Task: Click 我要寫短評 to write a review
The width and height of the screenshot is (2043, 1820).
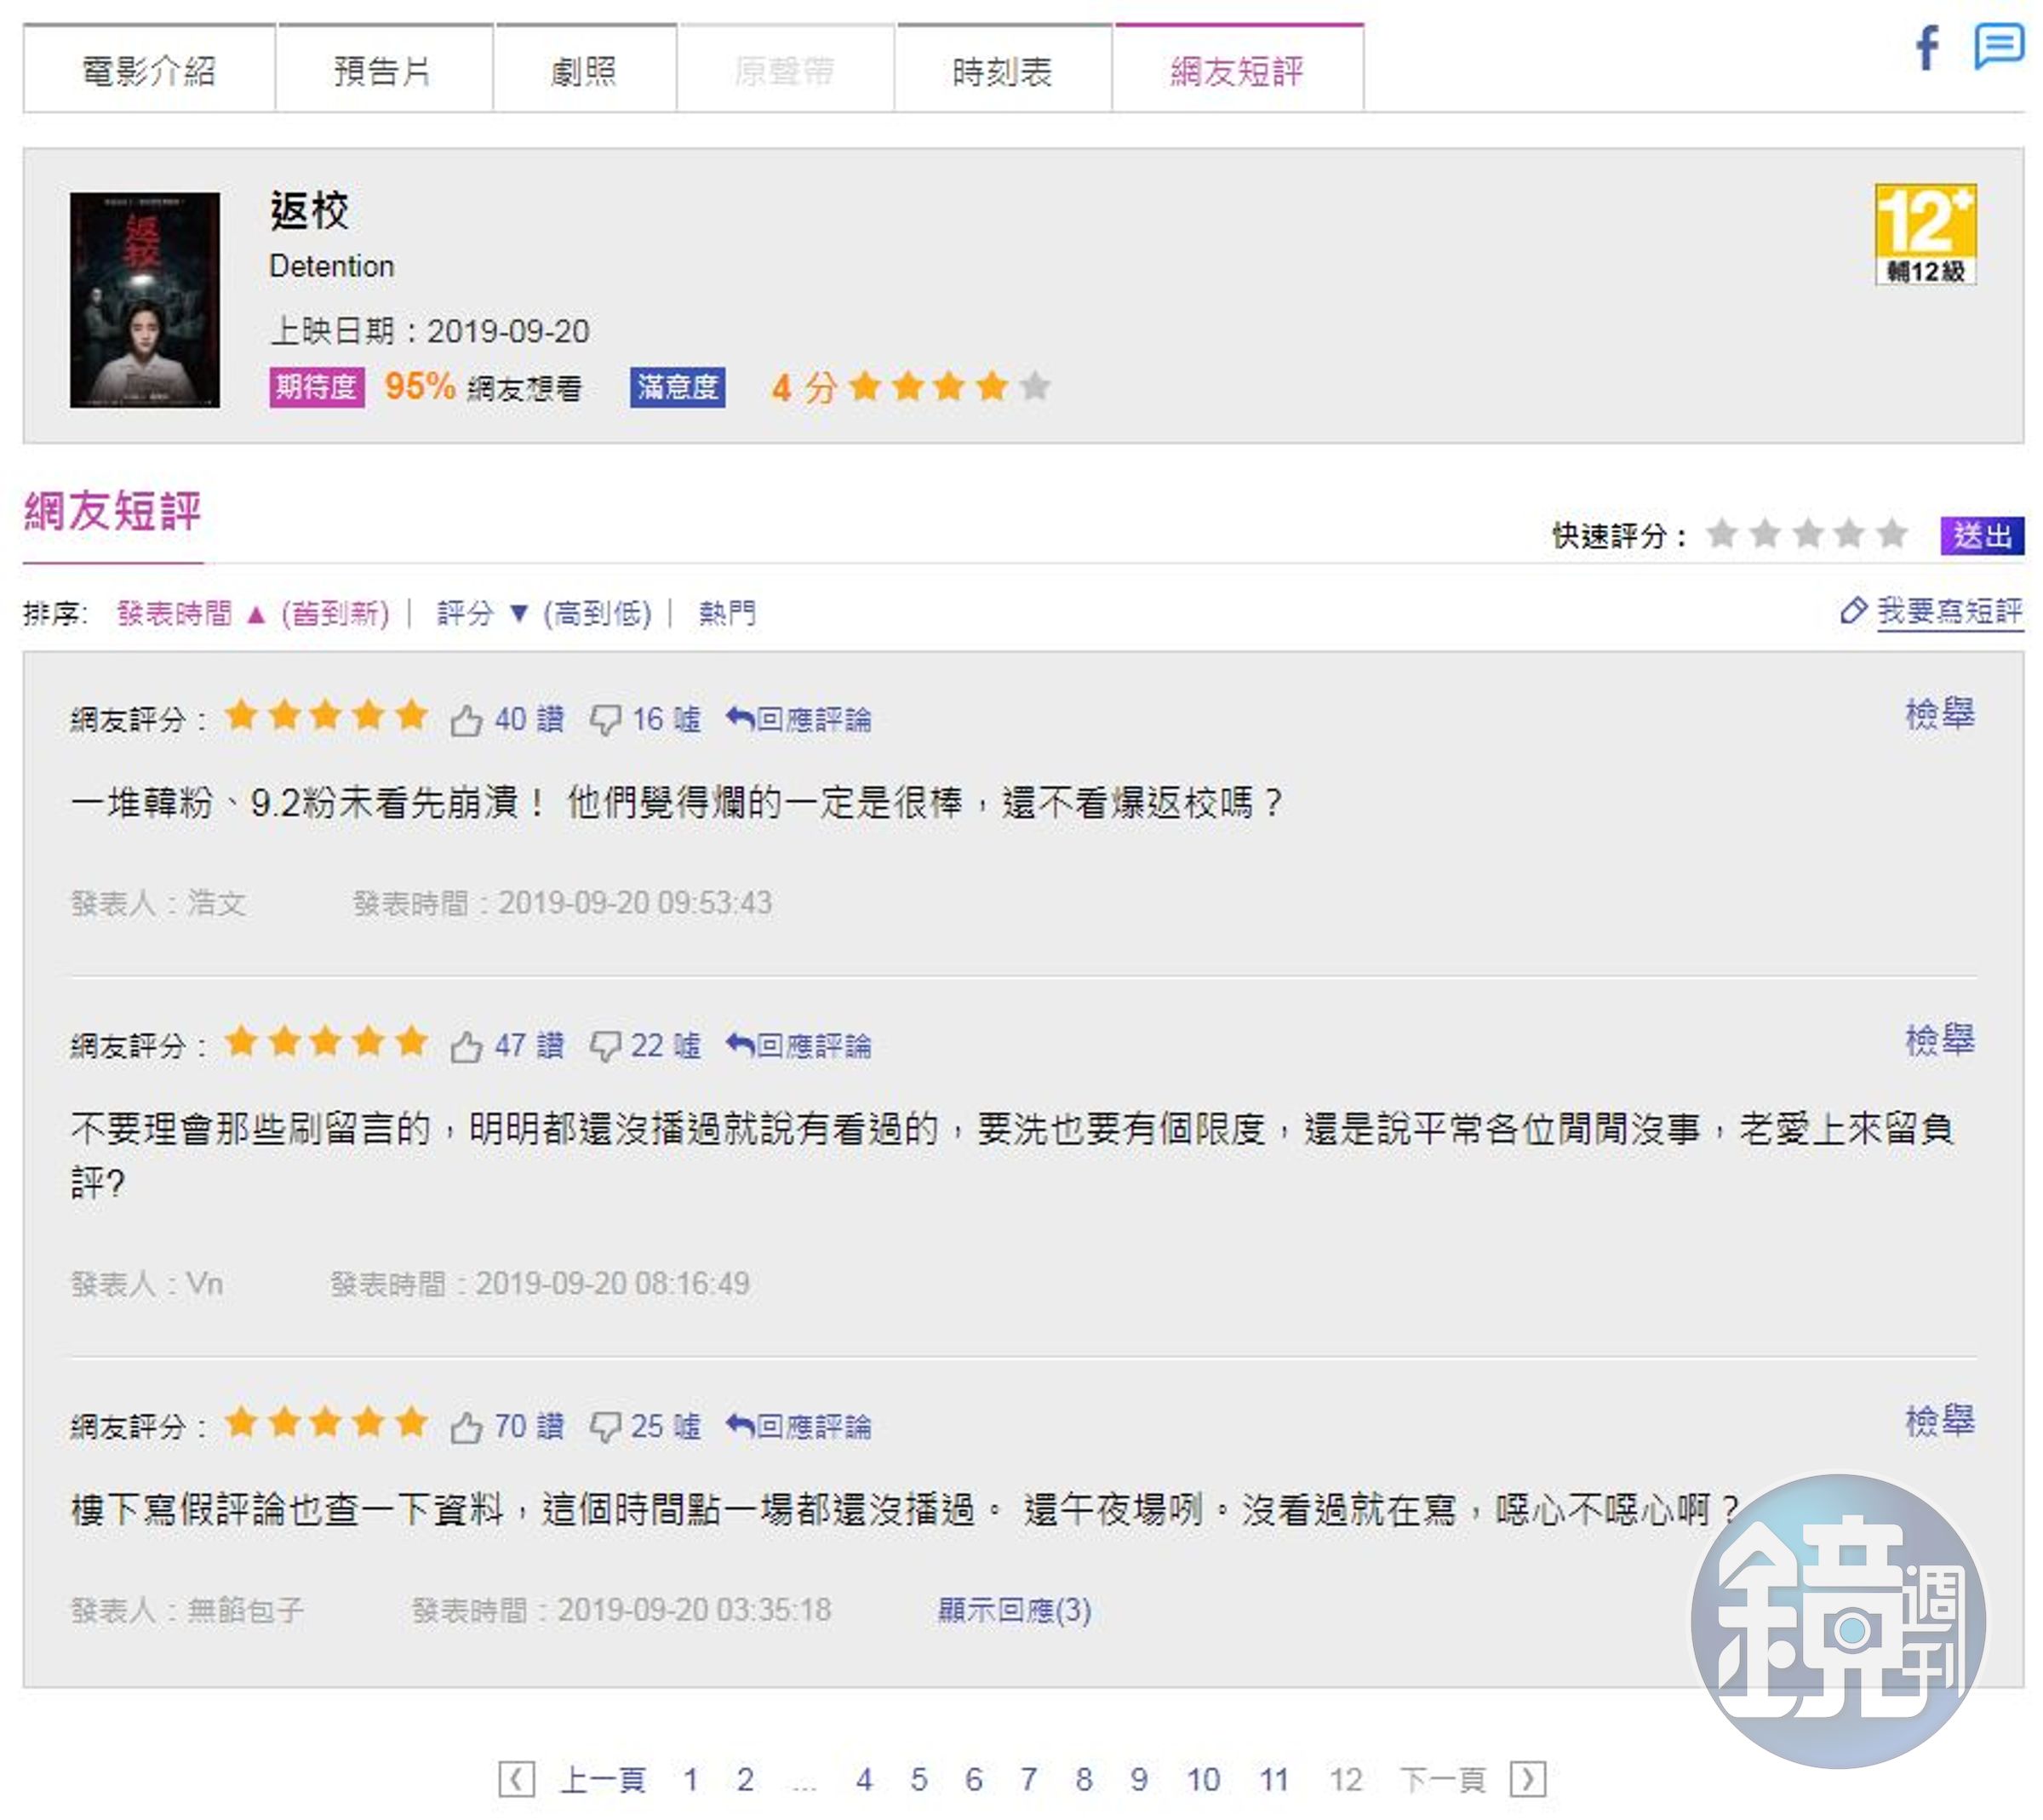Action: 1932,611
